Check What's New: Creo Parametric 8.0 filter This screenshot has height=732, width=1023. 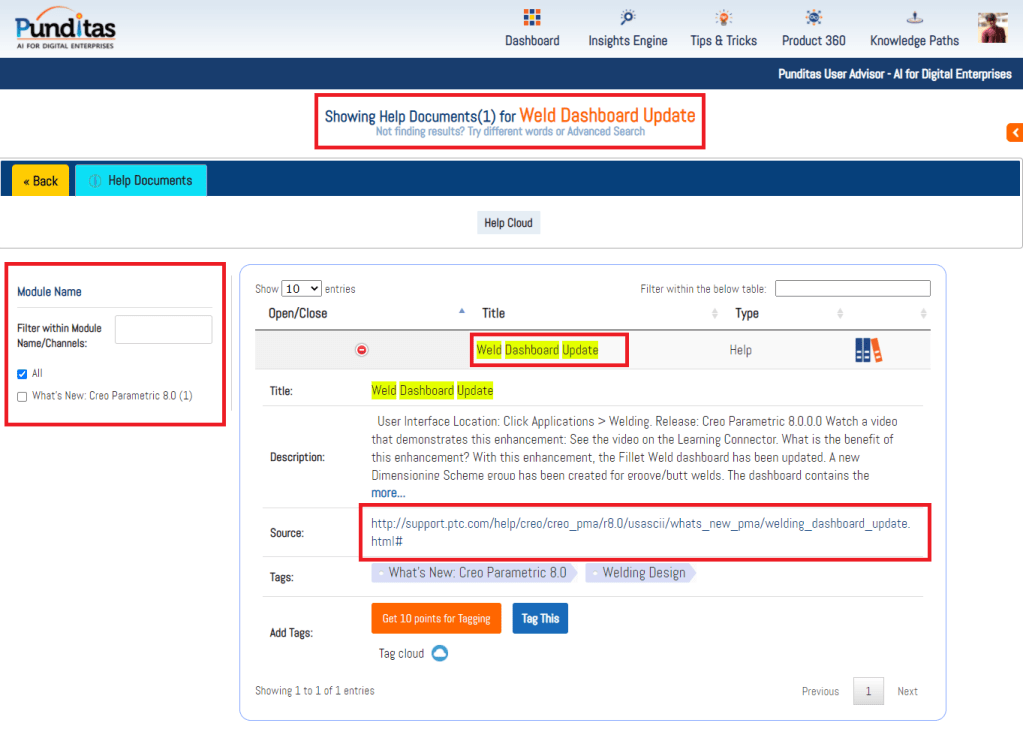22,396
